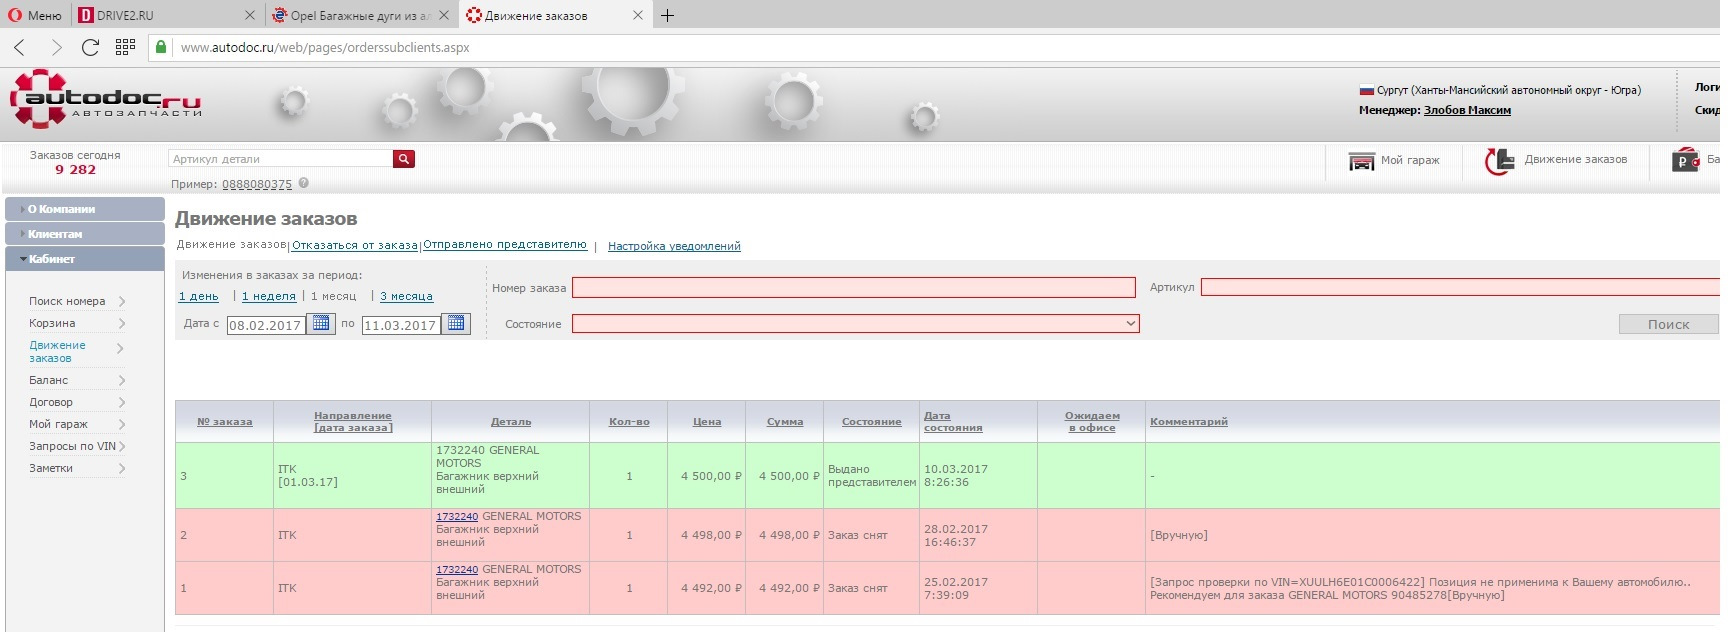The width and height of the screenshot is (1731, 632).
Task: Click Отказаться от заказа link
Action: click(x=355, y=245)
